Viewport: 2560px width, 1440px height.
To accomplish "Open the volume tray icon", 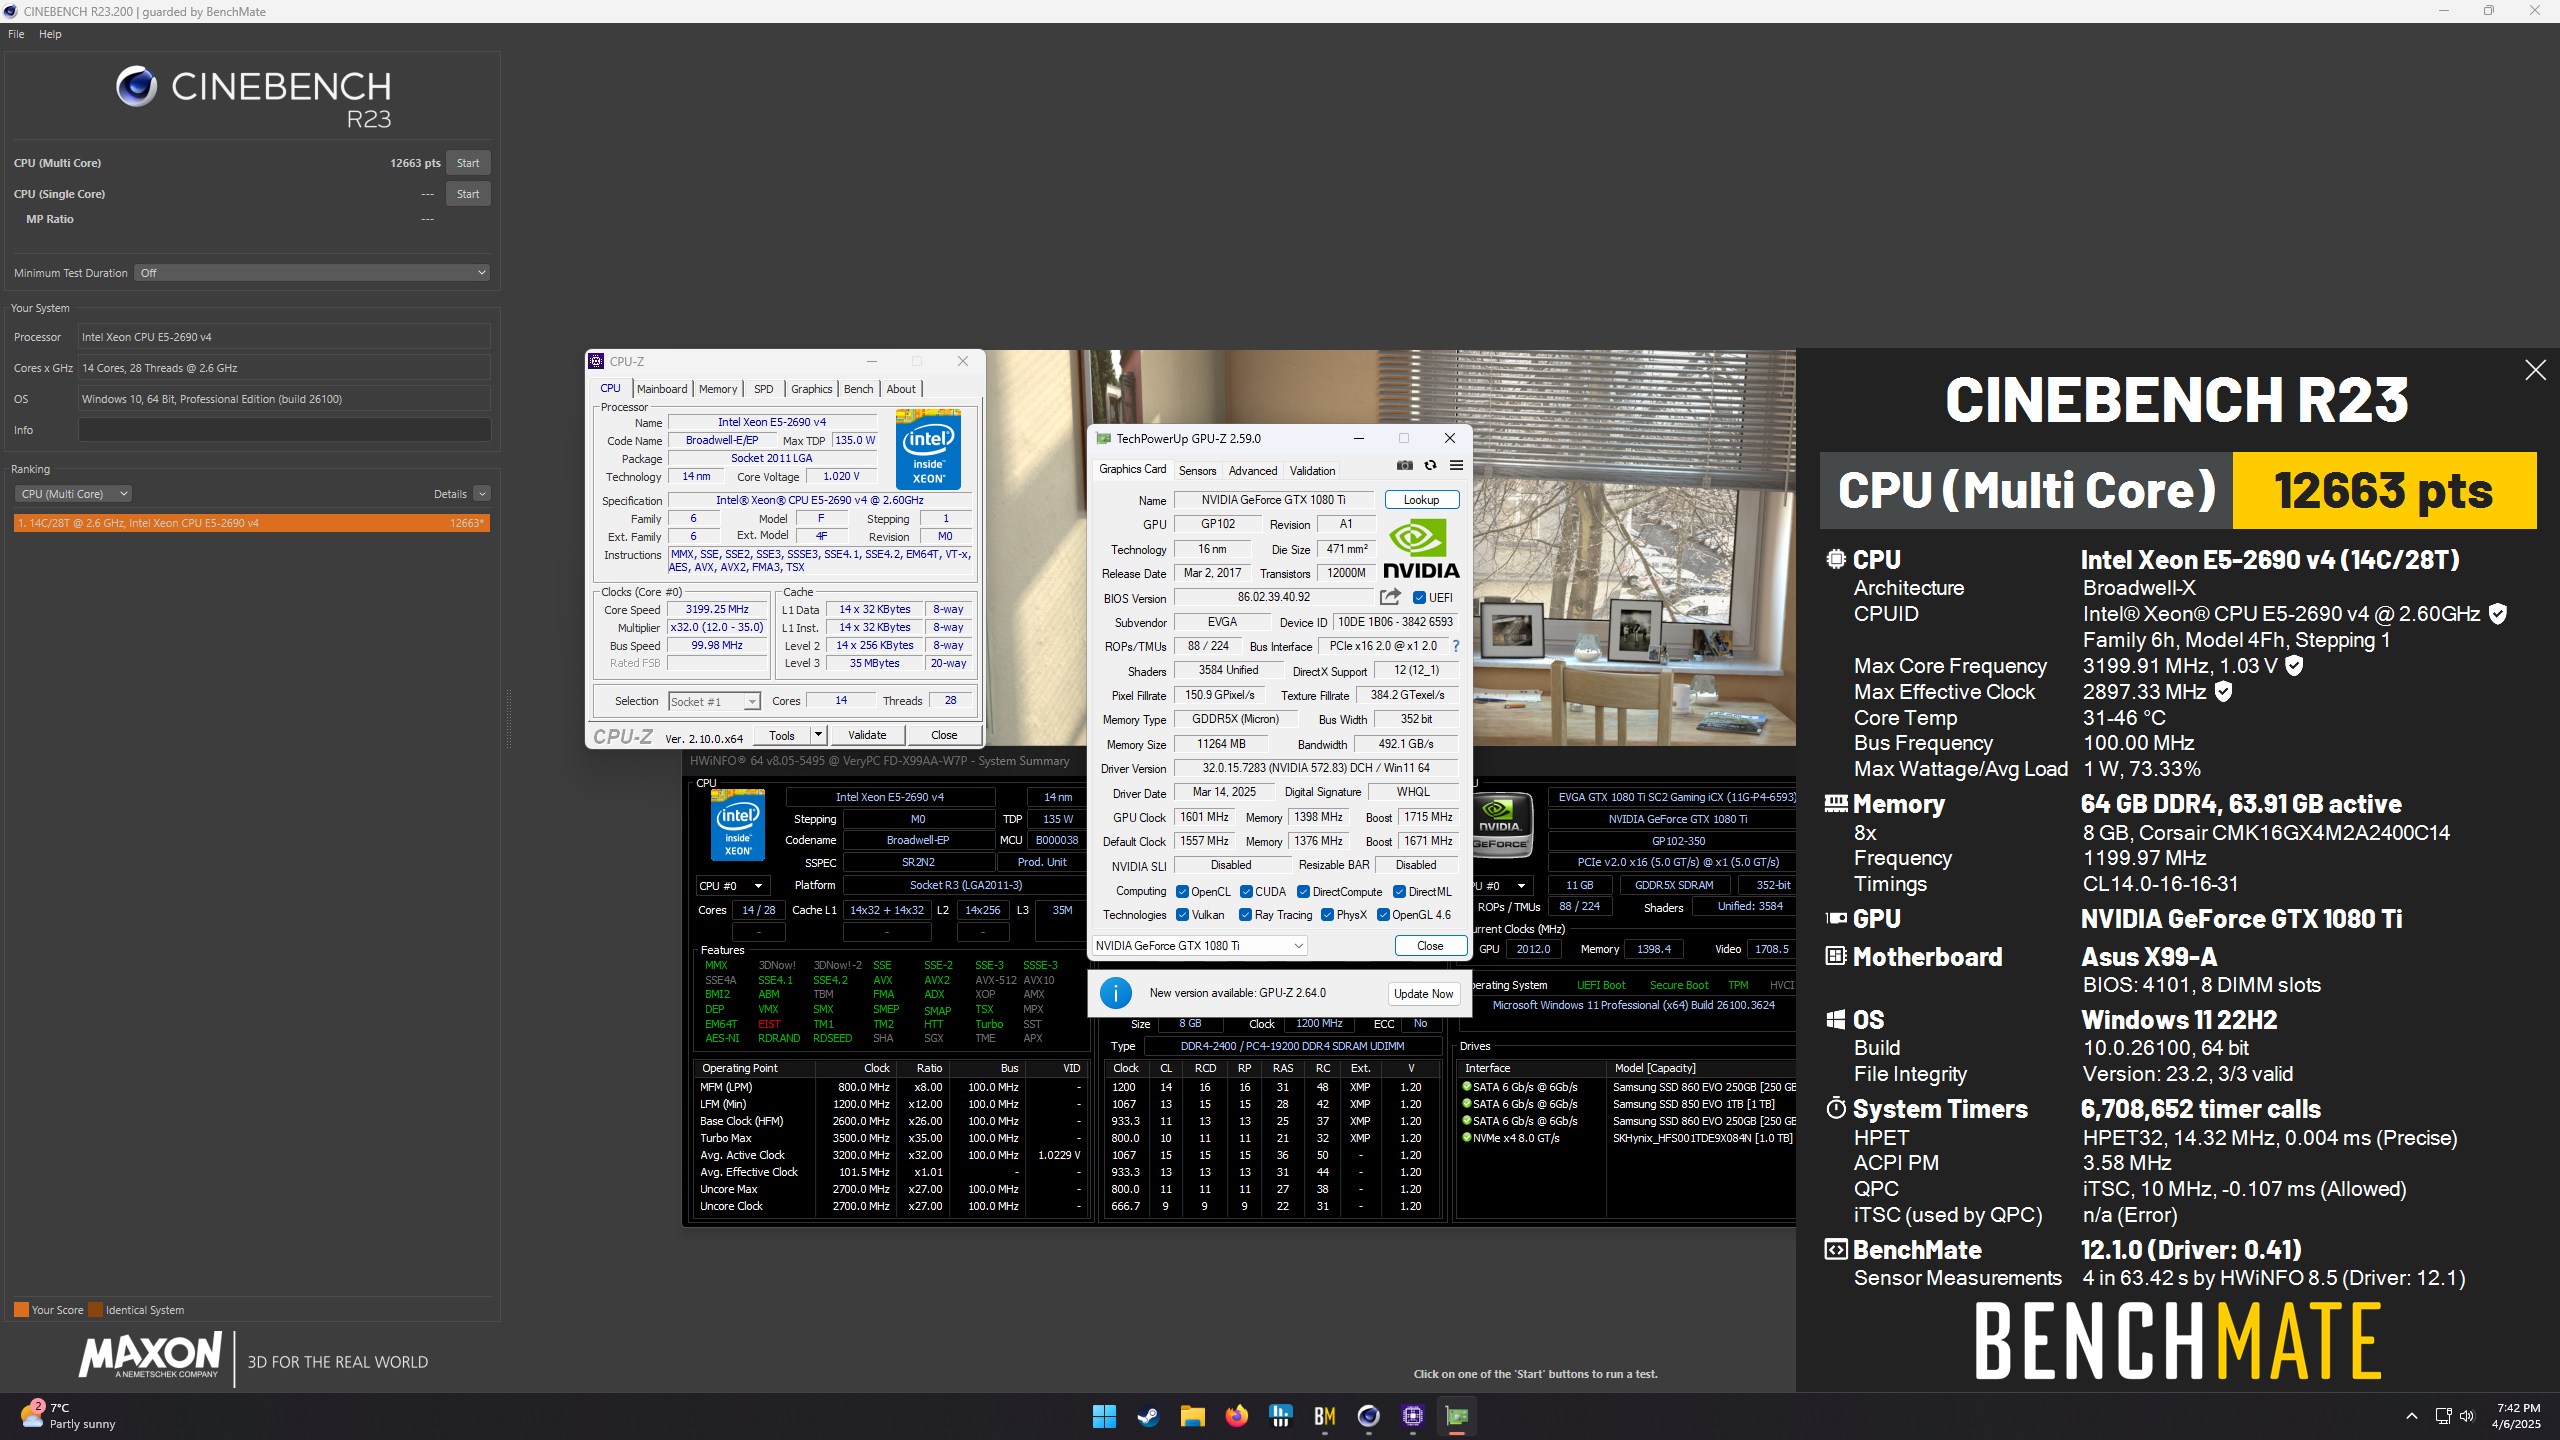I will click(2466, 1416).
